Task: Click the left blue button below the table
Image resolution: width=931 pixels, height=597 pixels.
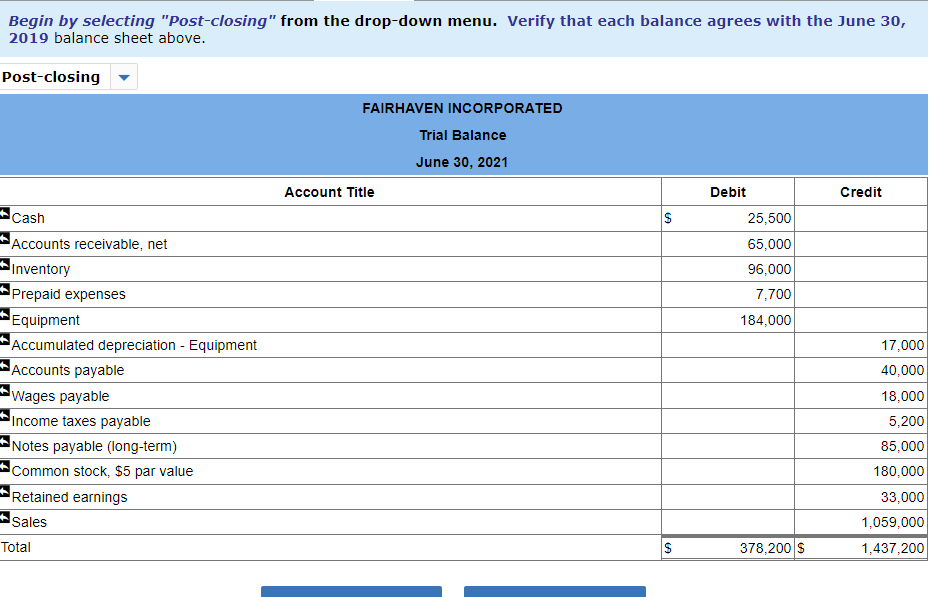Action: pos(351,592)
